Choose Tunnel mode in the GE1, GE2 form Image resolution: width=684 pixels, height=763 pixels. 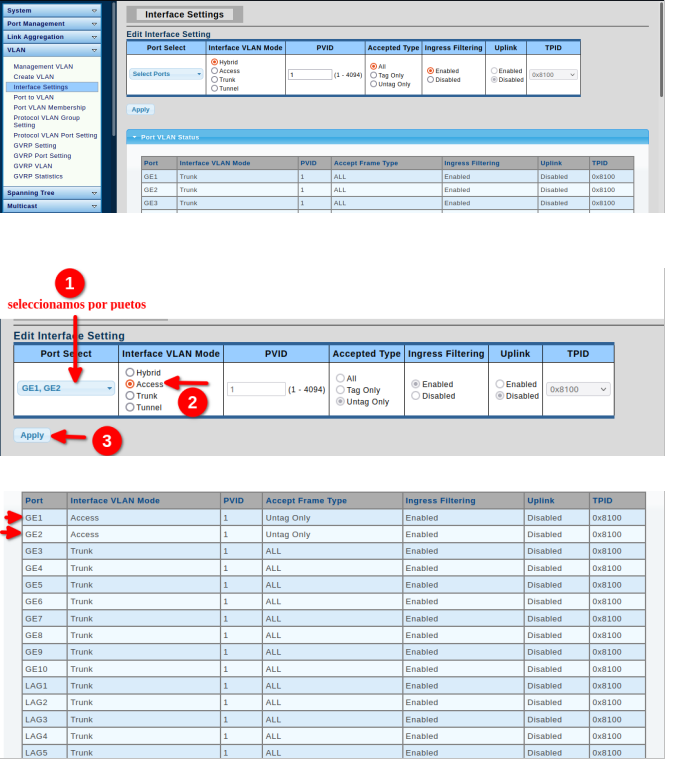pyautogui.click(x=130, y=407)
